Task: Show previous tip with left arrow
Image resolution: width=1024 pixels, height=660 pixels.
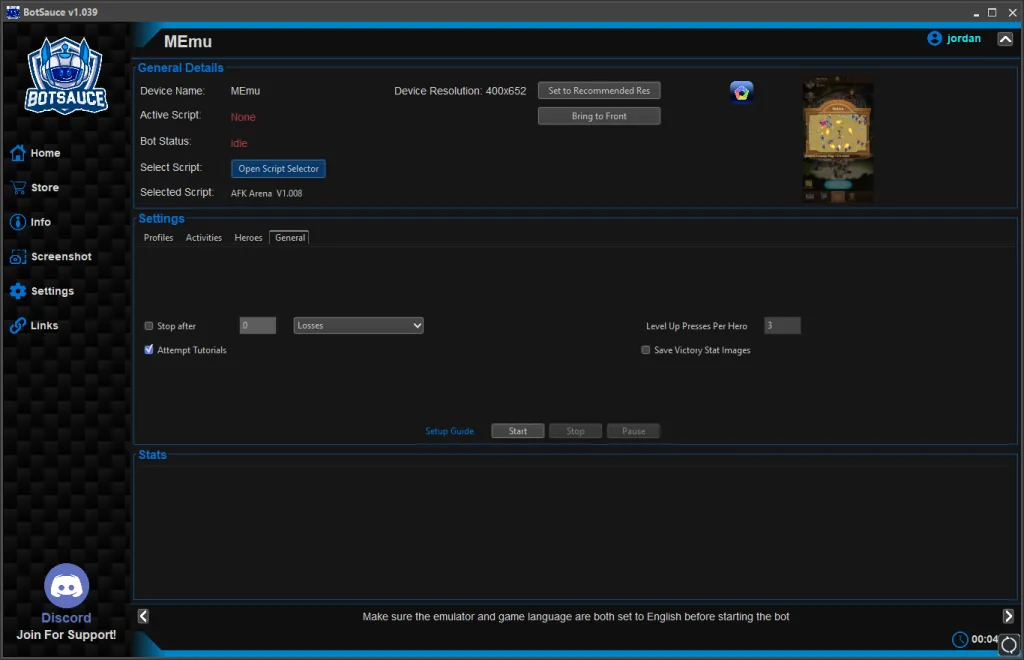Action: [x=143, y=616]
